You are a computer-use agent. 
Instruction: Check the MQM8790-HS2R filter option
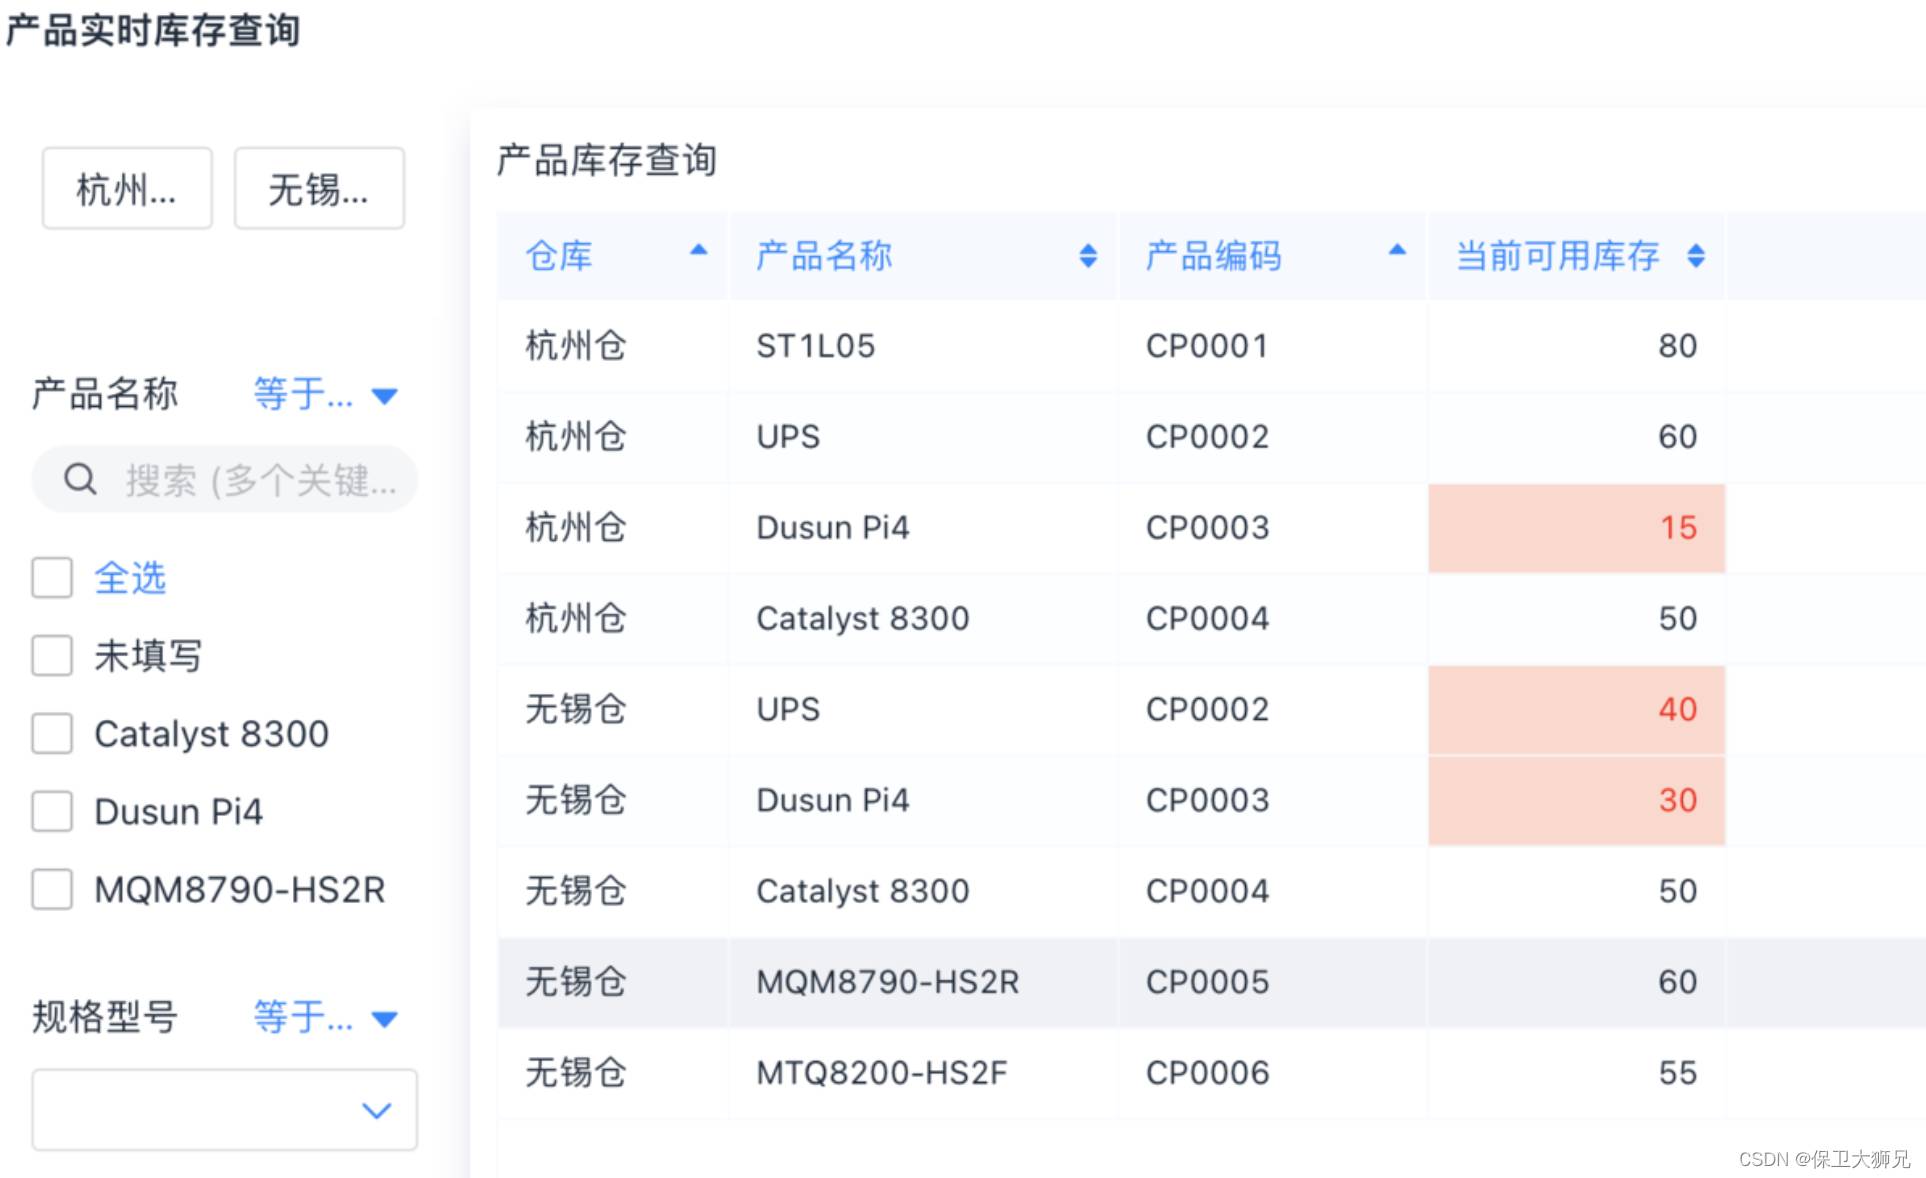52,889
